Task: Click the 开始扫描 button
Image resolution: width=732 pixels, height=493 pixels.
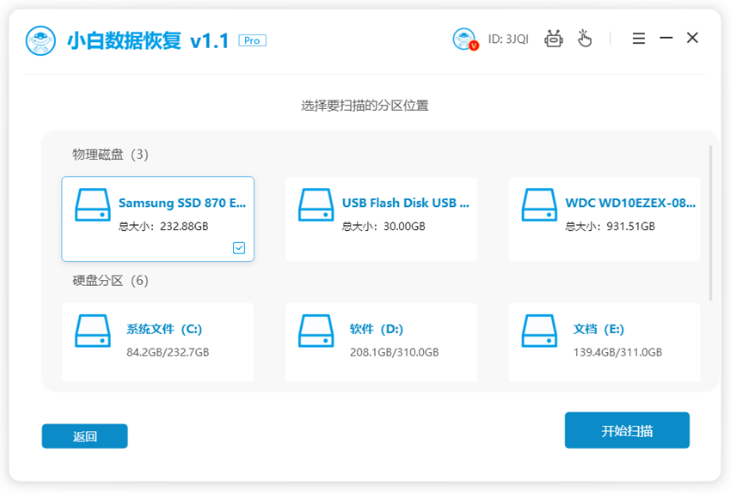Action: [627, 430]
